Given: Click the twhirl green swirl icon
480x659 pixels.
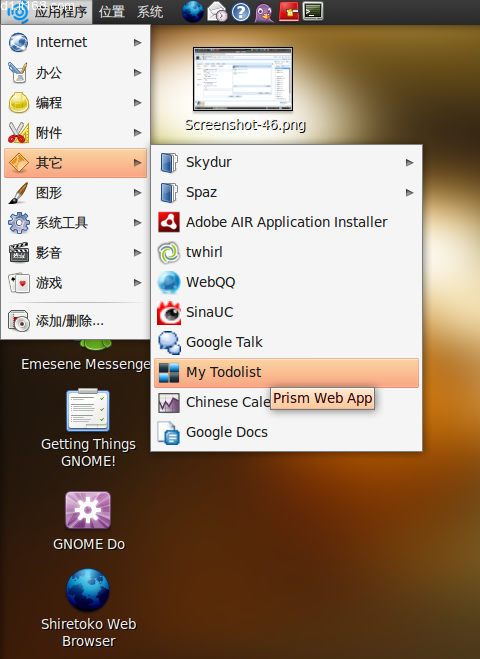Looking at the screenshot, I should (x=169, y=252).
